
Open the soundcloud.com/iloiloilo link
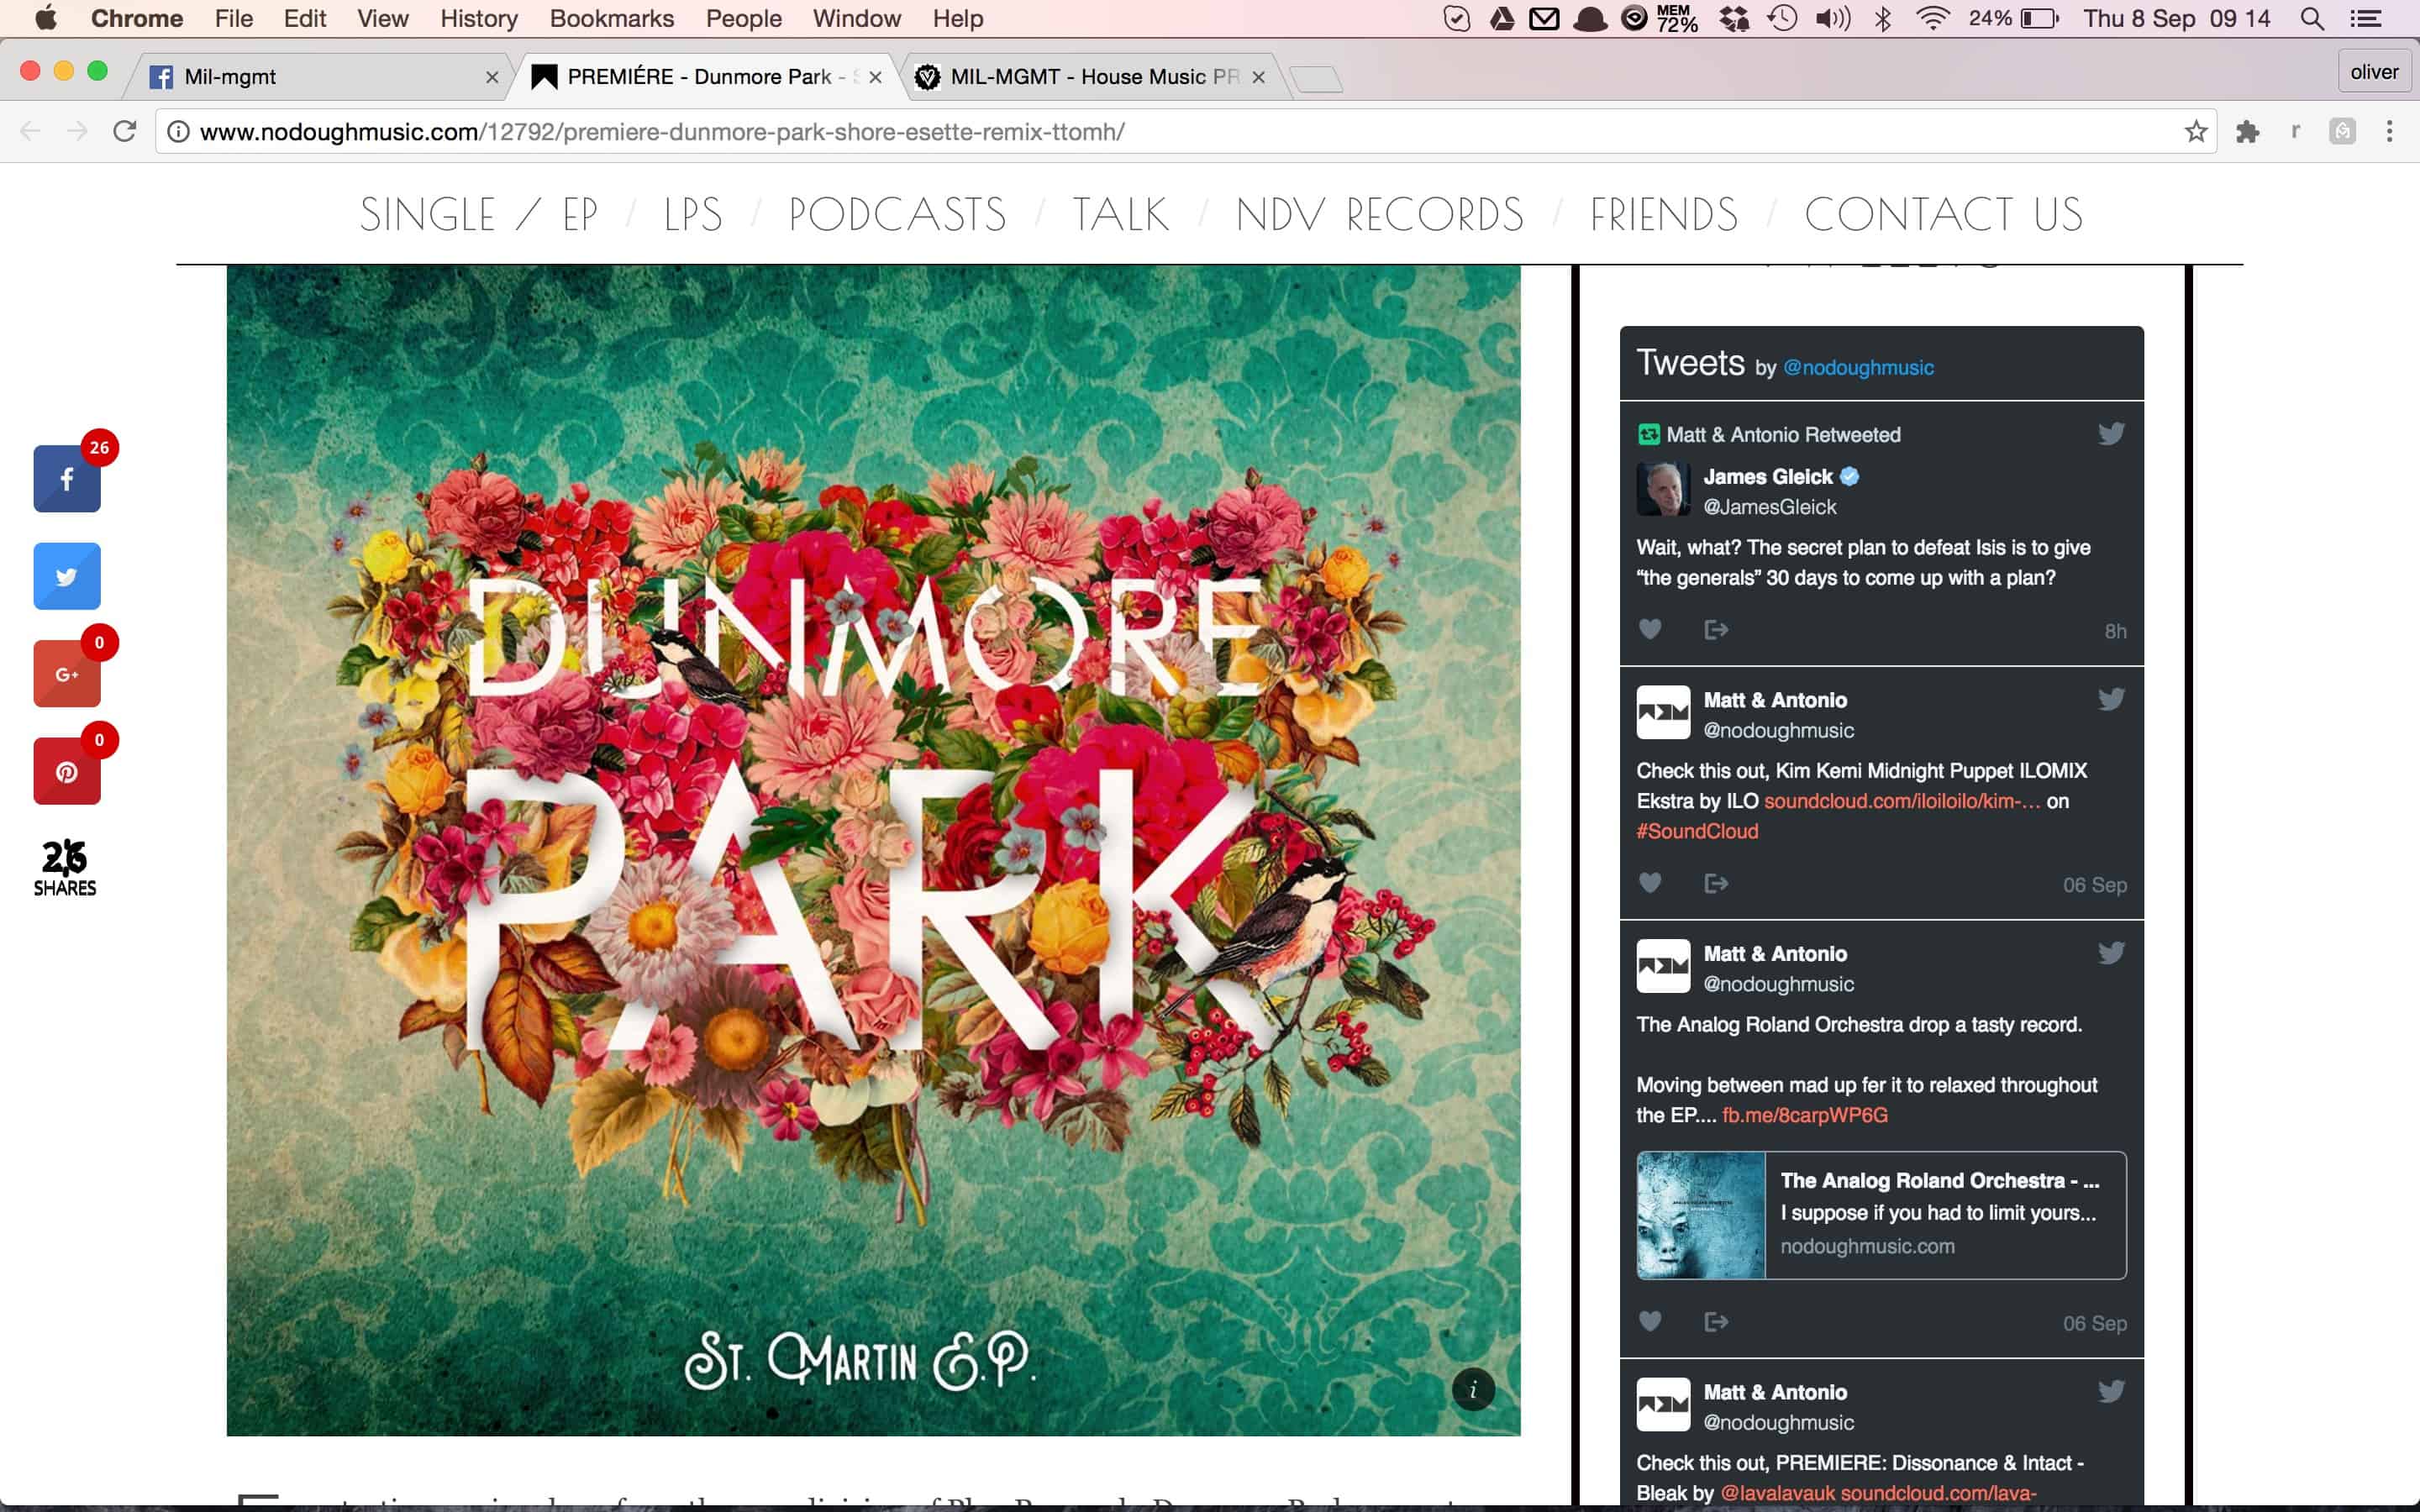click(x=1902, y=801)
